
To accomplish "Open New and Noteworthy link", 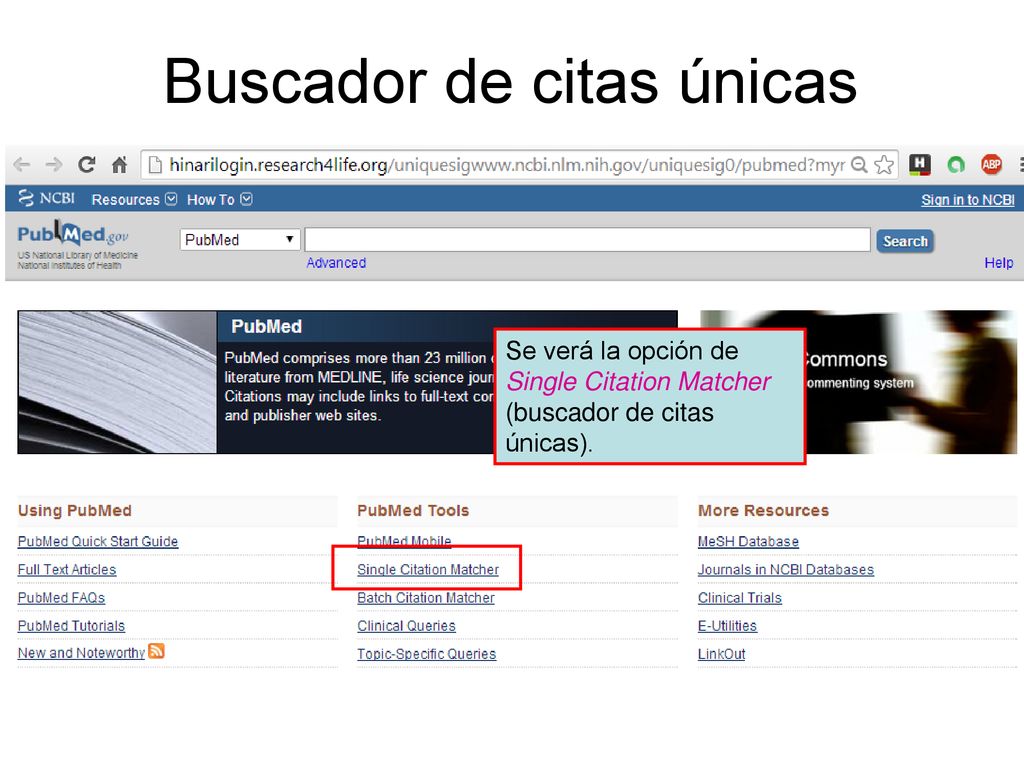I will (x=81, y=653).
